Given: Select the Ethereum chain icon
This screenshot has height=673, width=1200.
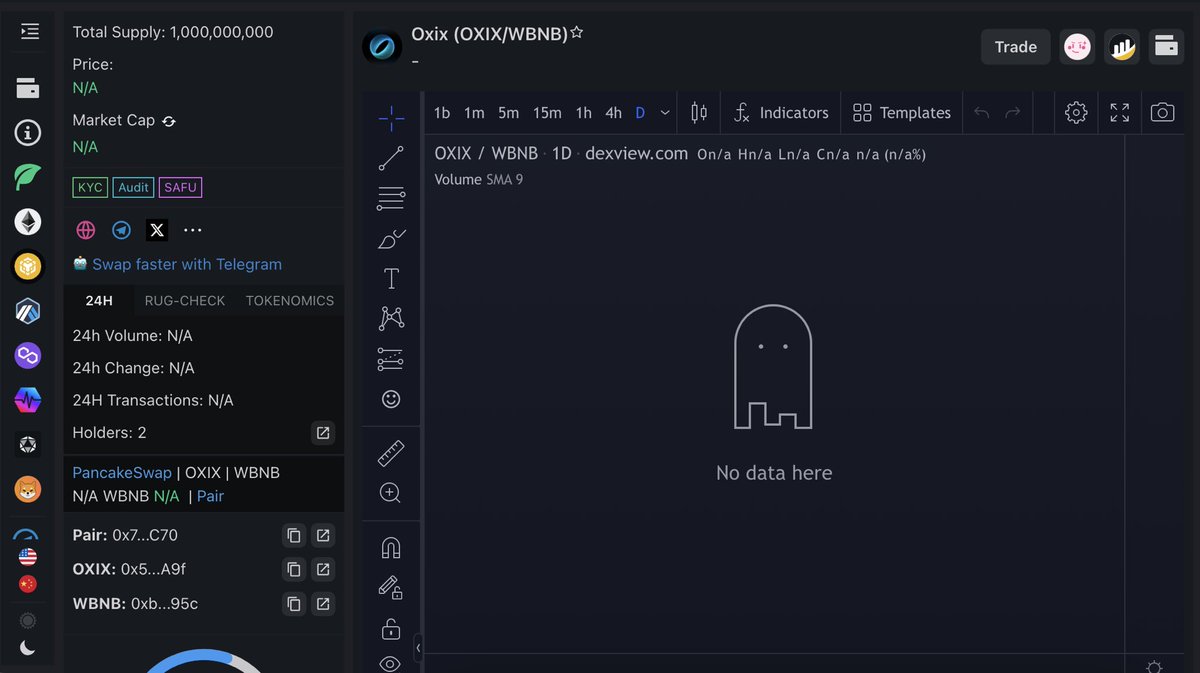Looking at the screenshot, I should point(28,222).
